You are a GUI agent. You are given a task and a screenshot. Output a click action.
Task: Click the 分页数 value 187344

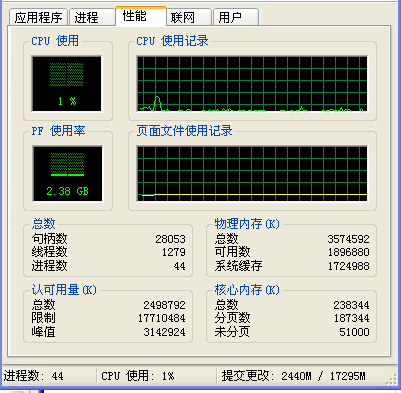pyautogui.click(x=351, y=318)
